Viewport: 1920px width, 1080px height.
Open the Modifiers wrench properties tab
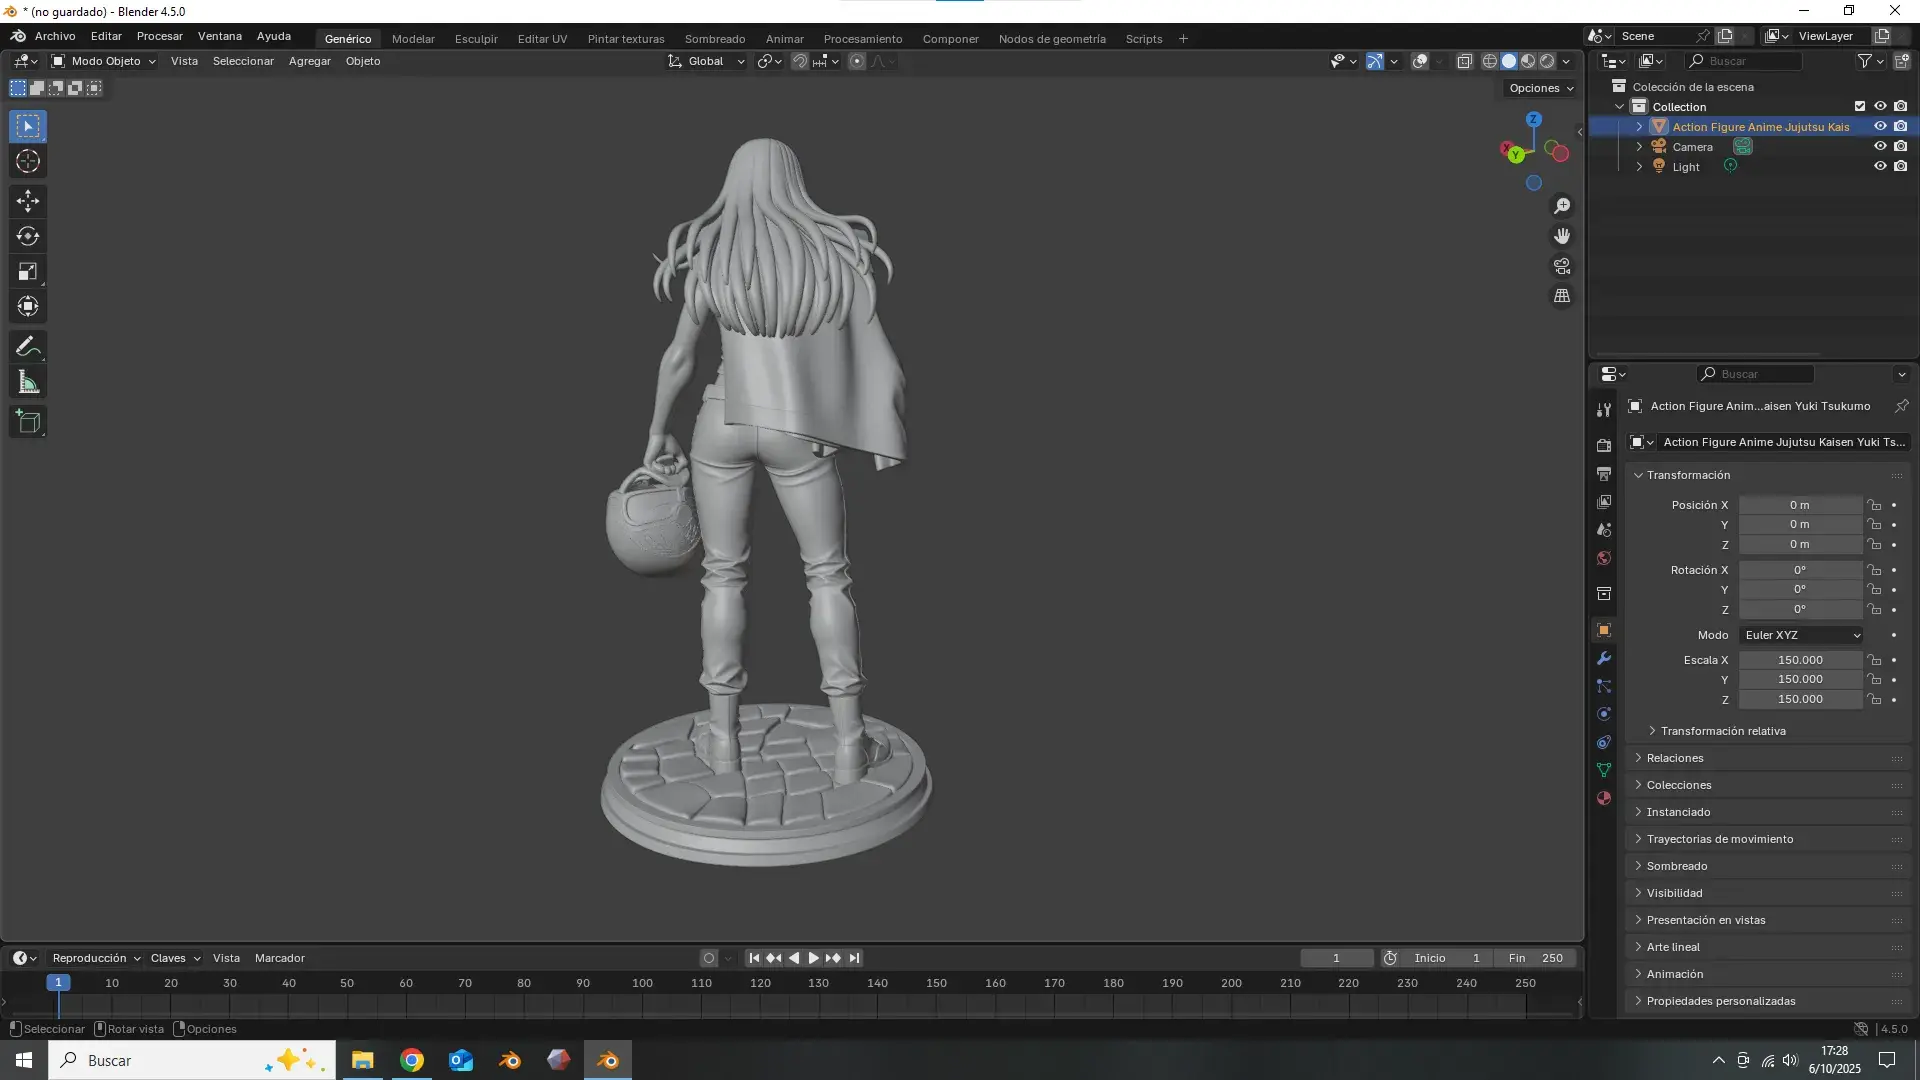(1604, 659)
